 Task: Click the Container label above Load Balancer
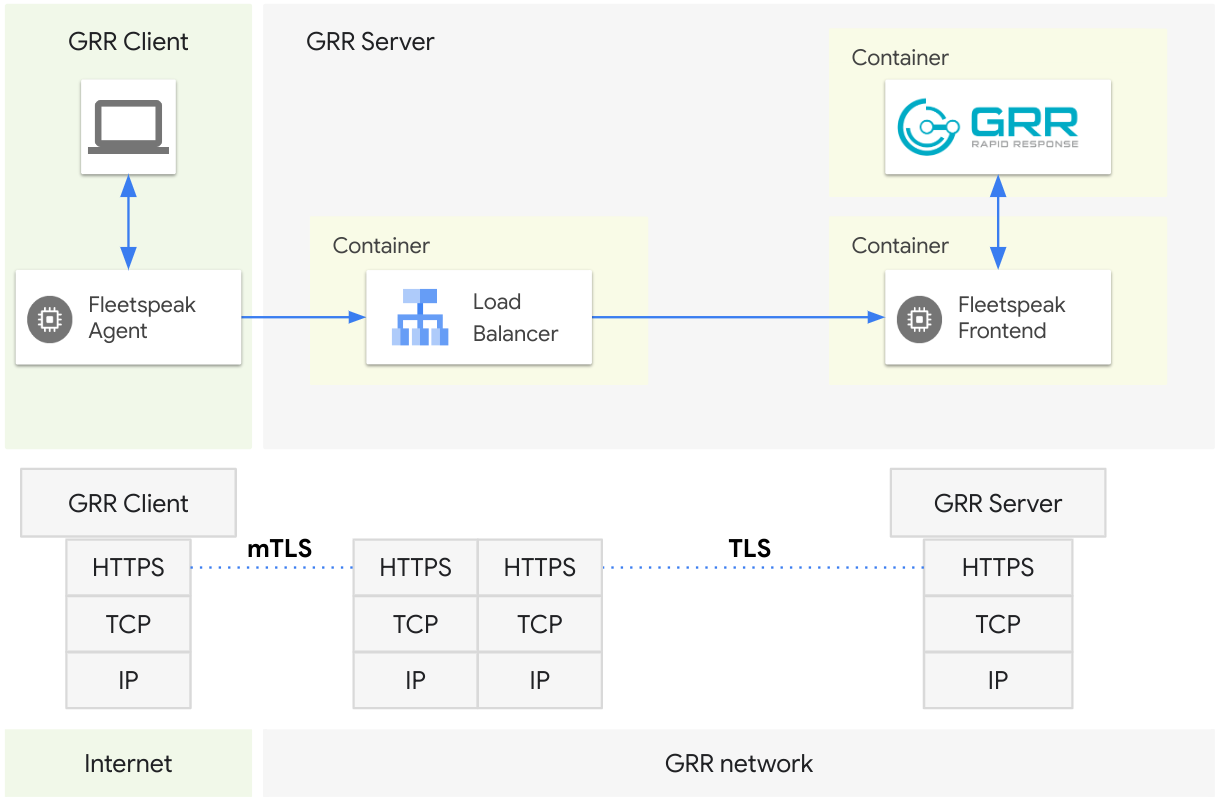click(x=381, y=246)
